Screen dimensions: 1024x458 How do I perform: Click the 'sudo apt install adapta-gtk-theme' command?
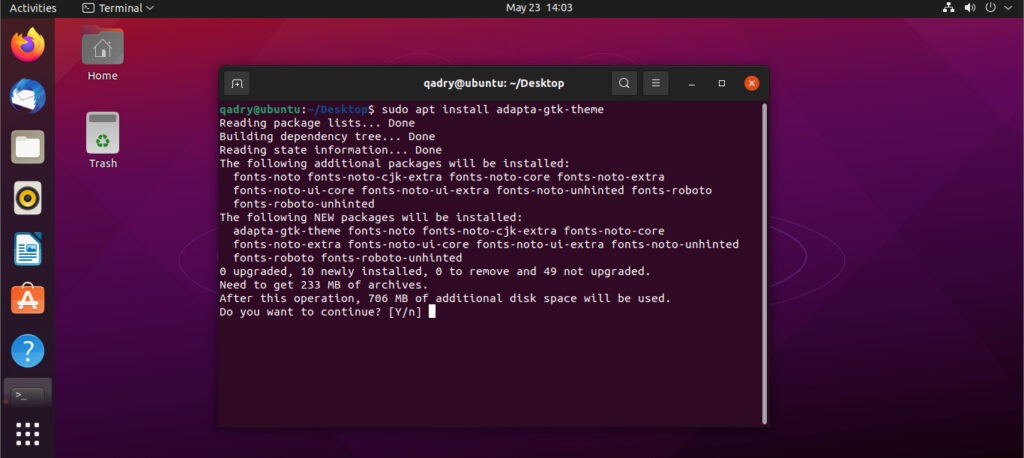point(492,110)
